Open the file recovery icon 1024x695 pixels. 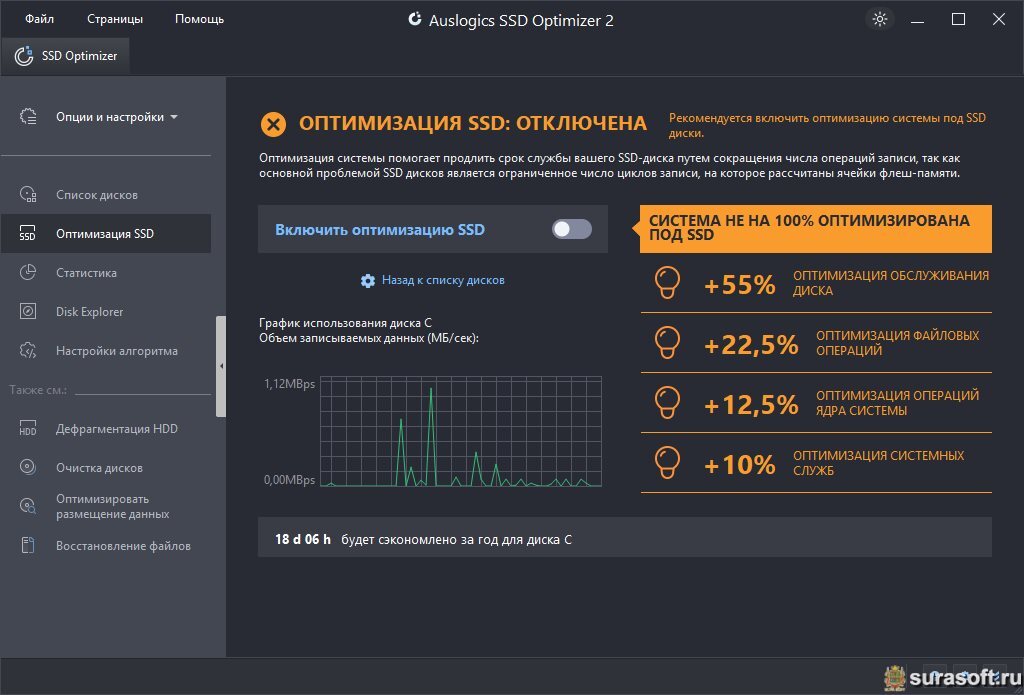point(28,545)
